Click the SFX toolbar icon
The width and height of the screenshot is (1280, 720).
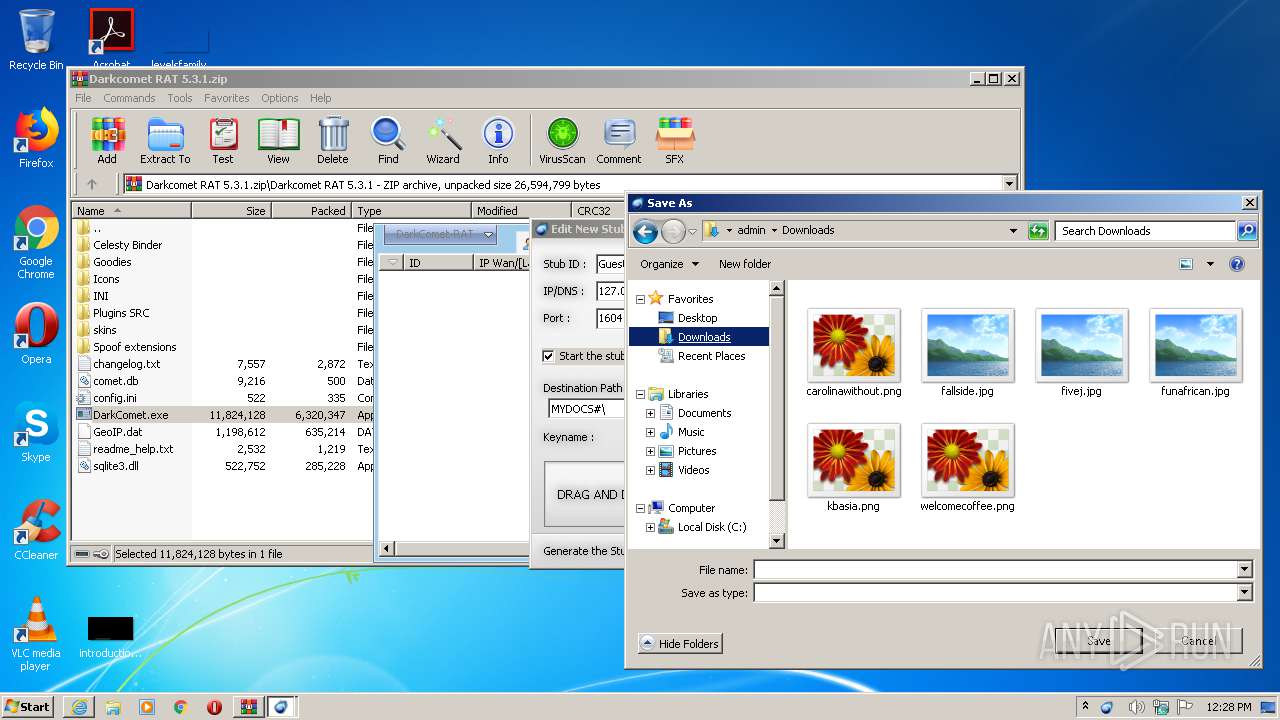(675, 141)
